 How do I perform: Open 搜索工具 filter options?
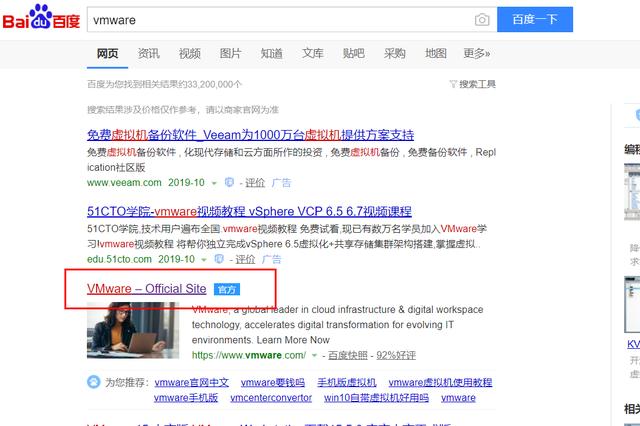point(473,84)
